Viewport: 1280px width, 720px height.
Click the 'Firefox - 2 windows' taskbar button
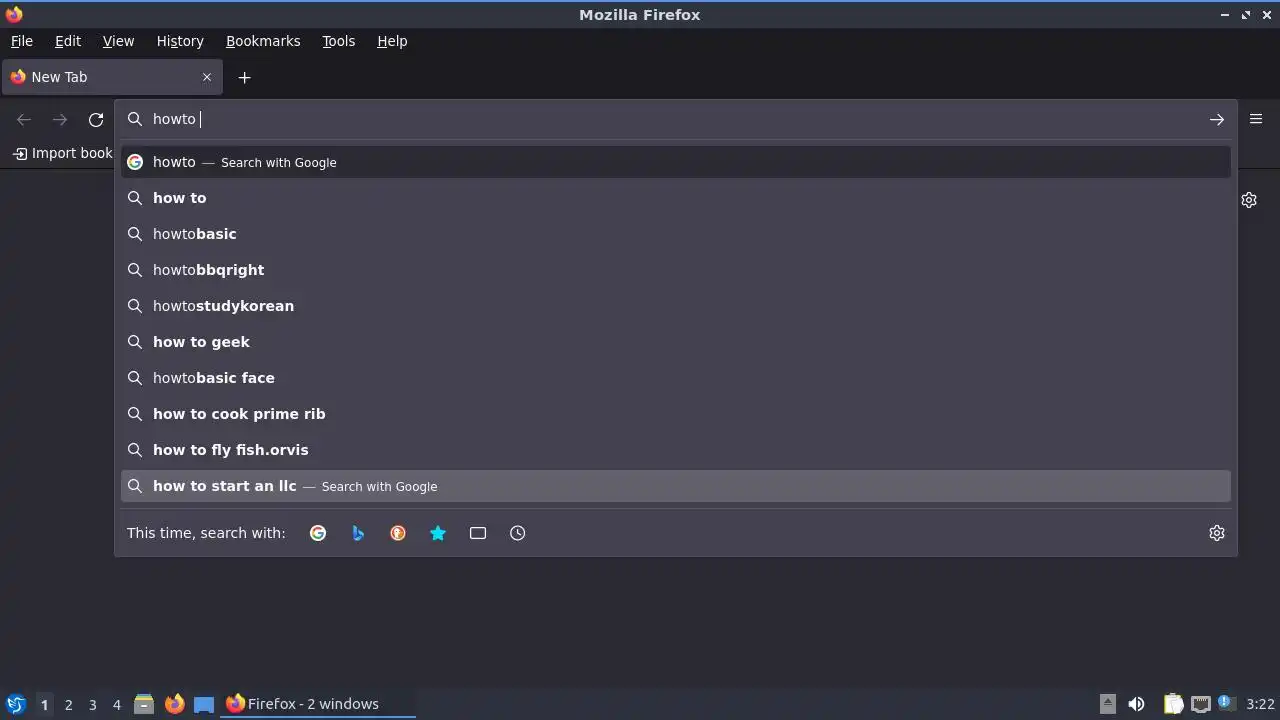coord(318,704)
